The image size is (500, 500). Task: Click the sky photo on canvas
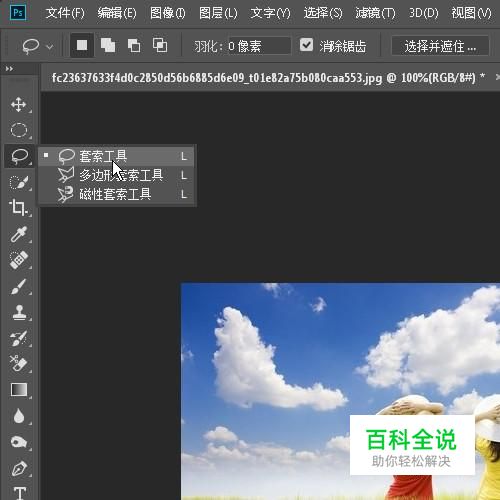point(340,391)
